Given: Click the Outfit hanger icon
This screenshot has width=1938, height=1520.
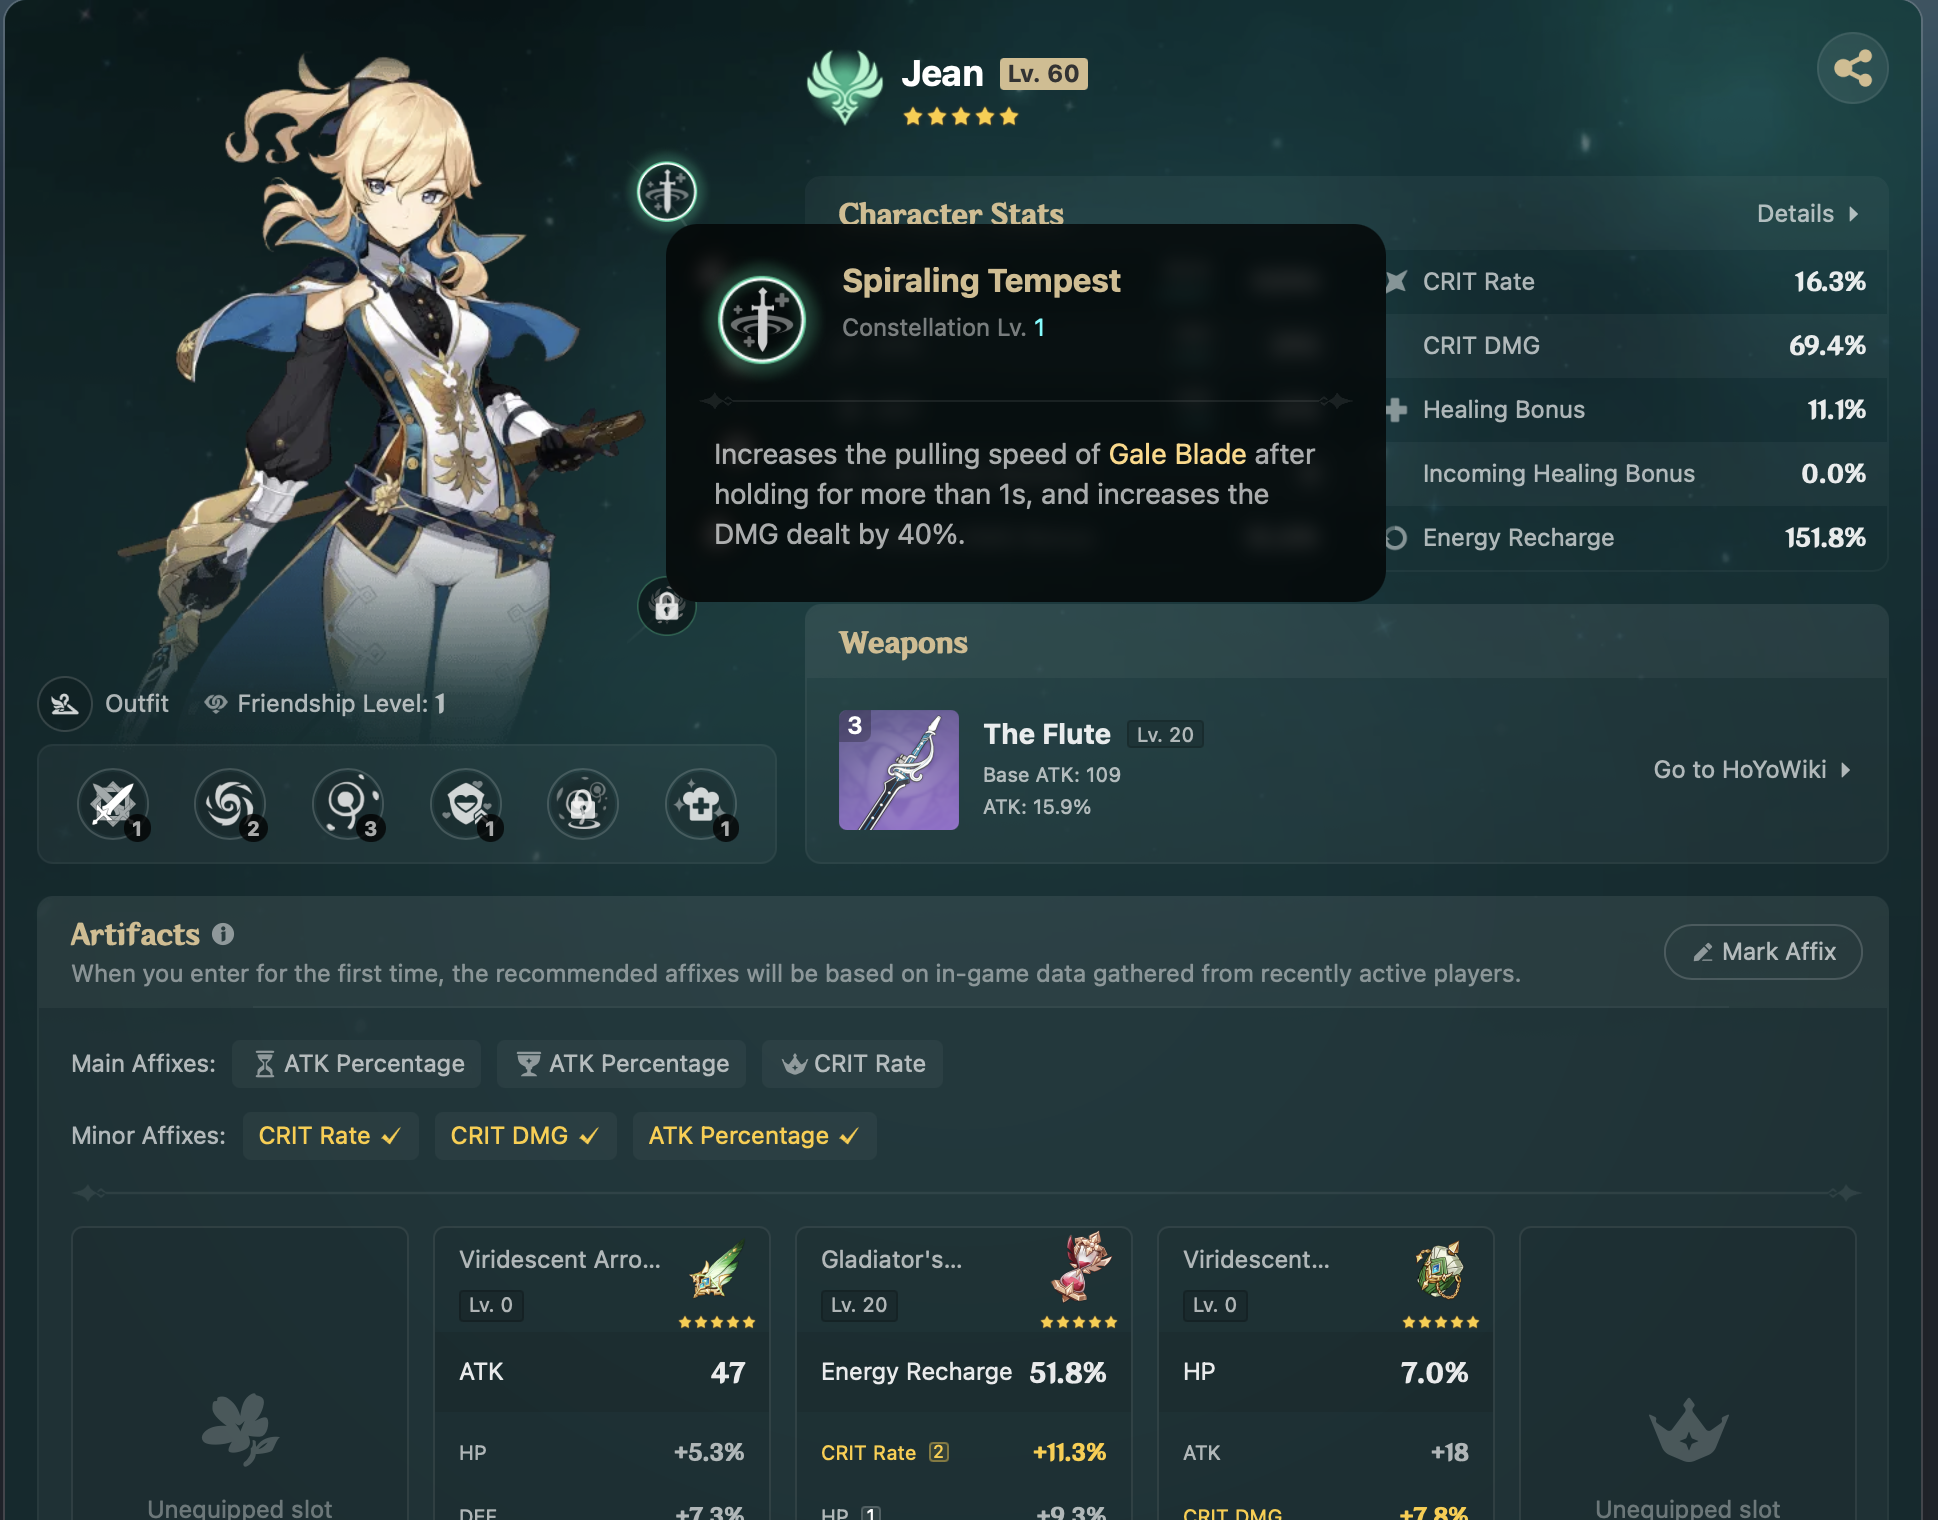Looking at the screenshot, I should [65, 704].
